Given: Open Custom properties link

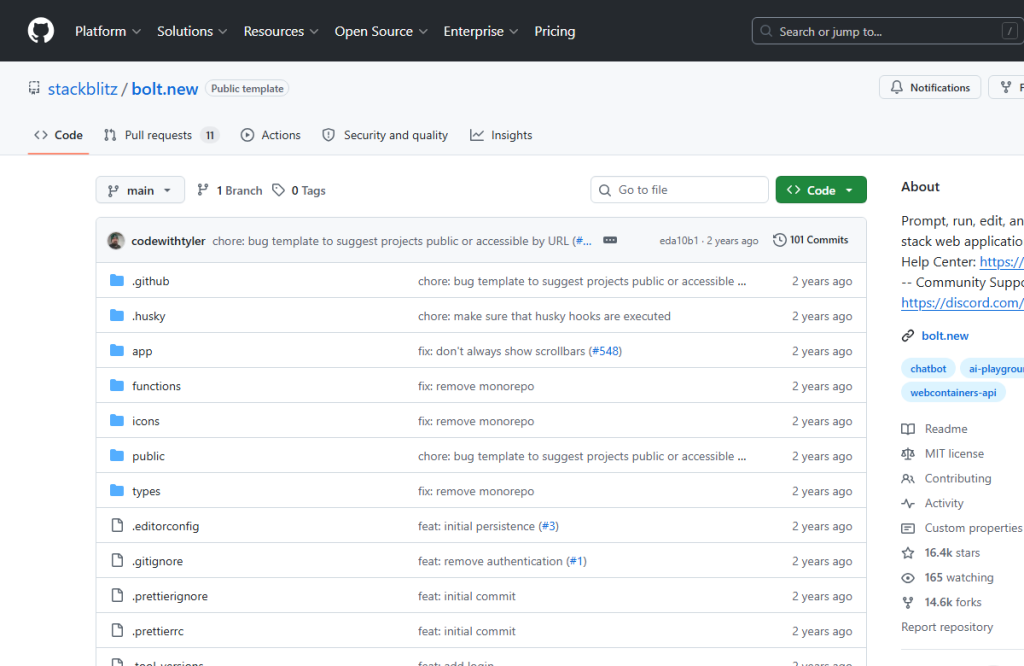Looking at the screenshot, I should pyautogui.click(x=973, y=528).
